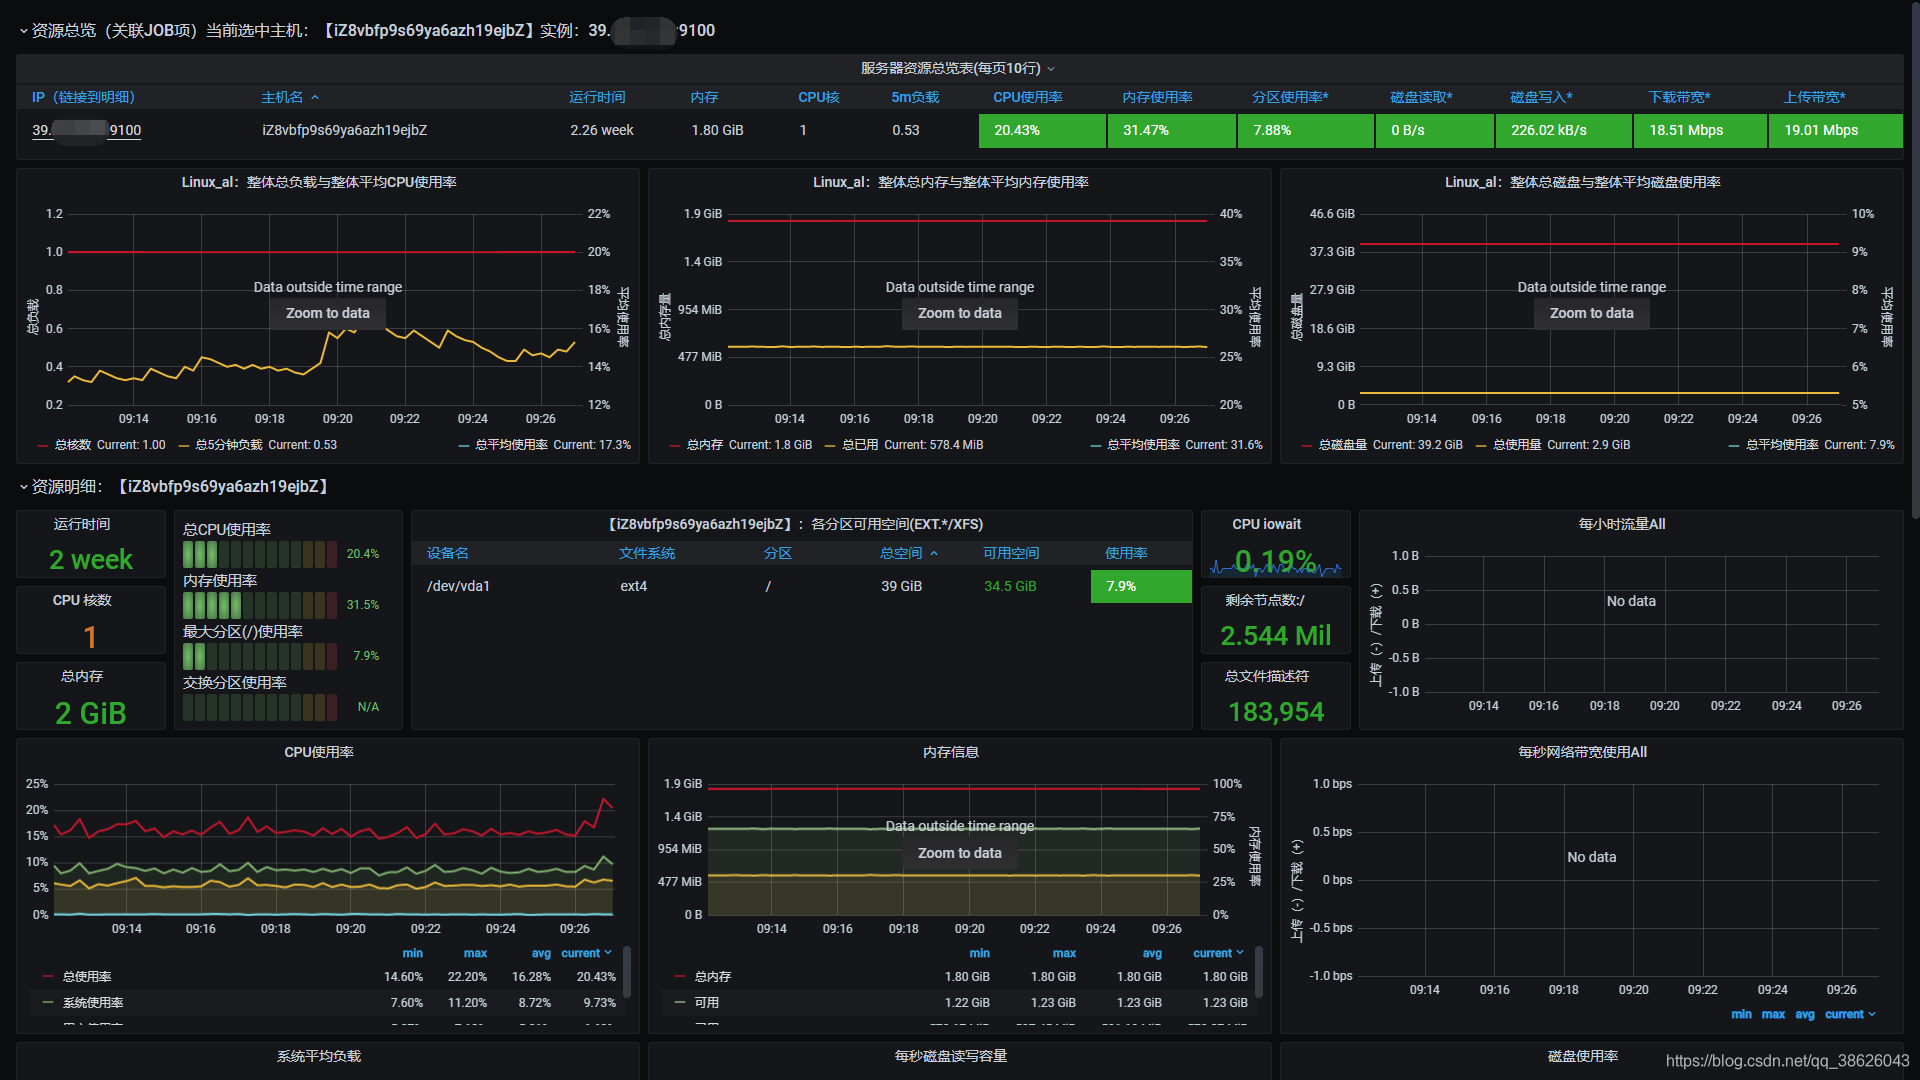Click the 内存信息 legend scrollbar
This screenshot has width=1920, height=1080.
tap(1259, 972)
